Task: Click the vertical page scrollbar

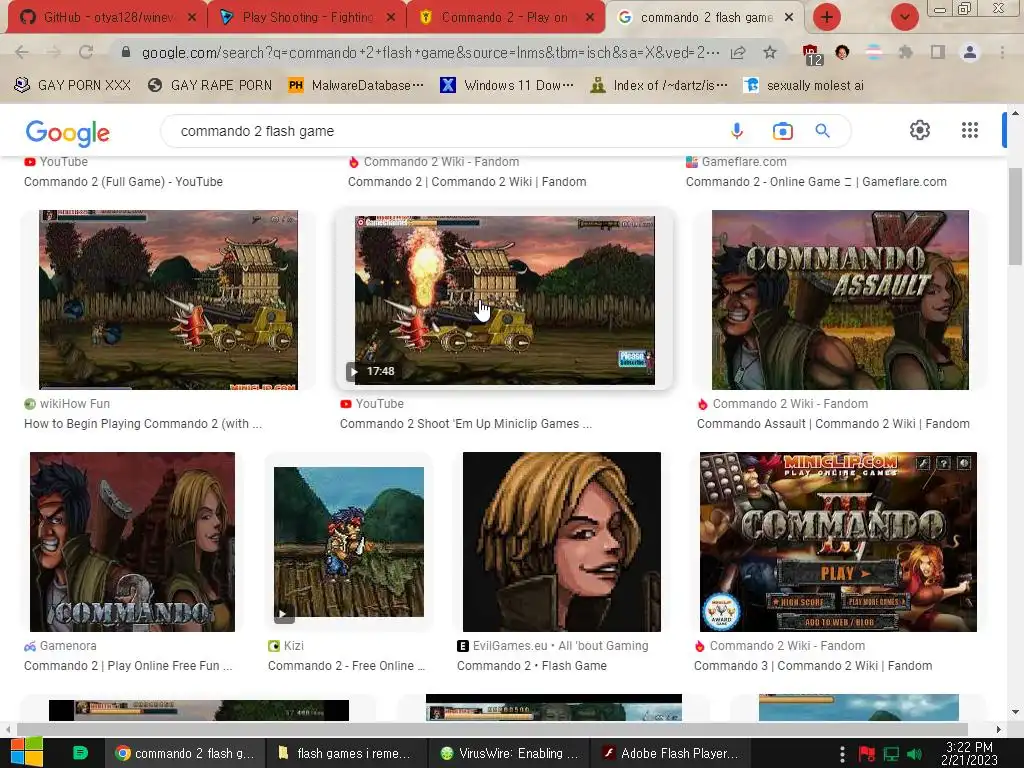Action: point(1015,216)
